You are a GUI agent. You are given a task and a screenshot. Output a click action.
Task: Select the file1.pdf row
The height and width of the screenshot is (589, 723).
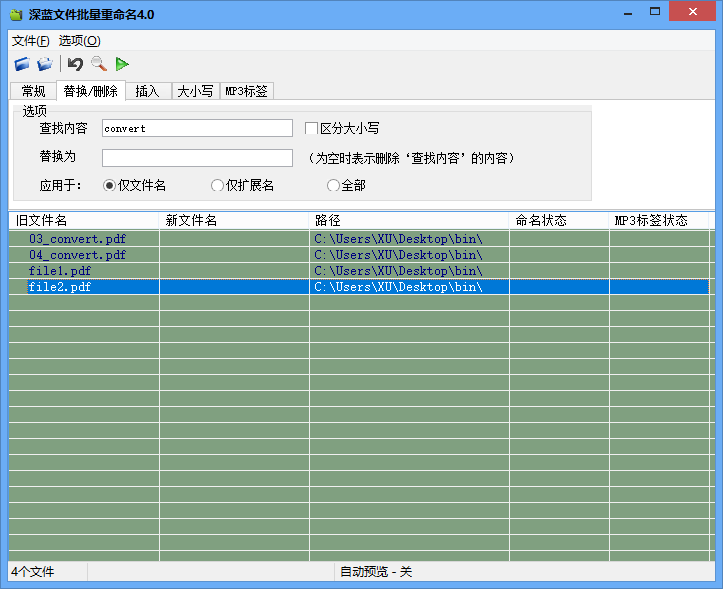(359, 271)
